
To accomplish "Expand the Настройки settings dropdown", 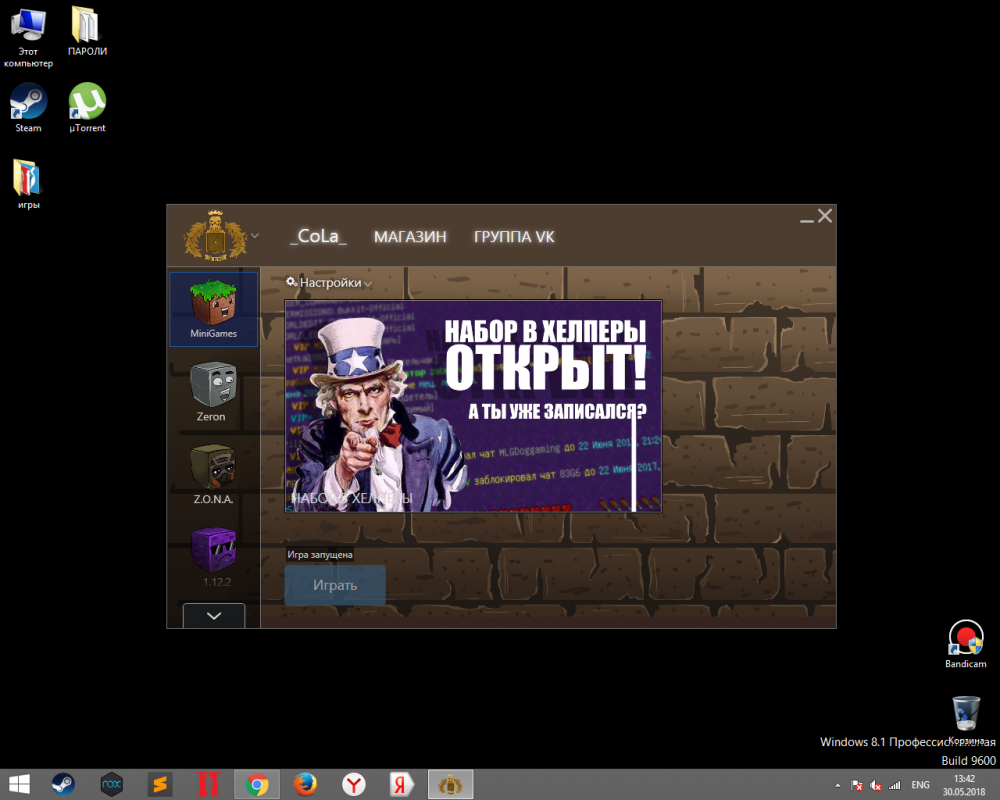I will tap(329, 283).
